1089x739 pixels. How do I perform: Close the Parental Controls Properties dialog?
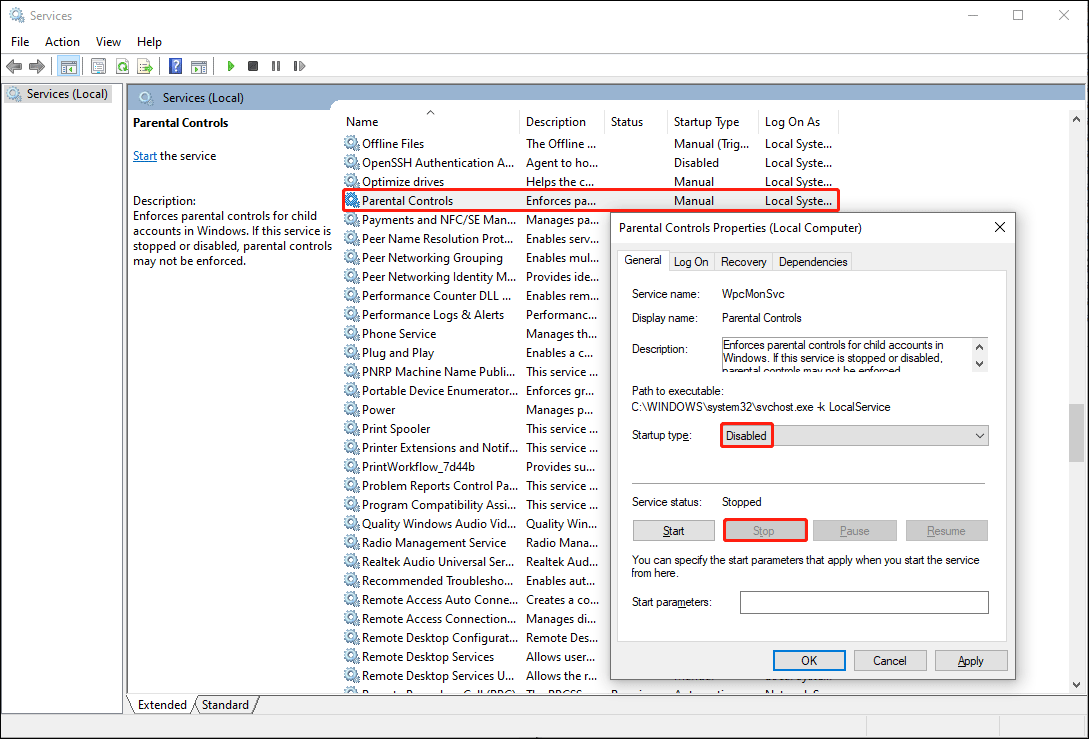pyautogui.click(x=999, y=227)
